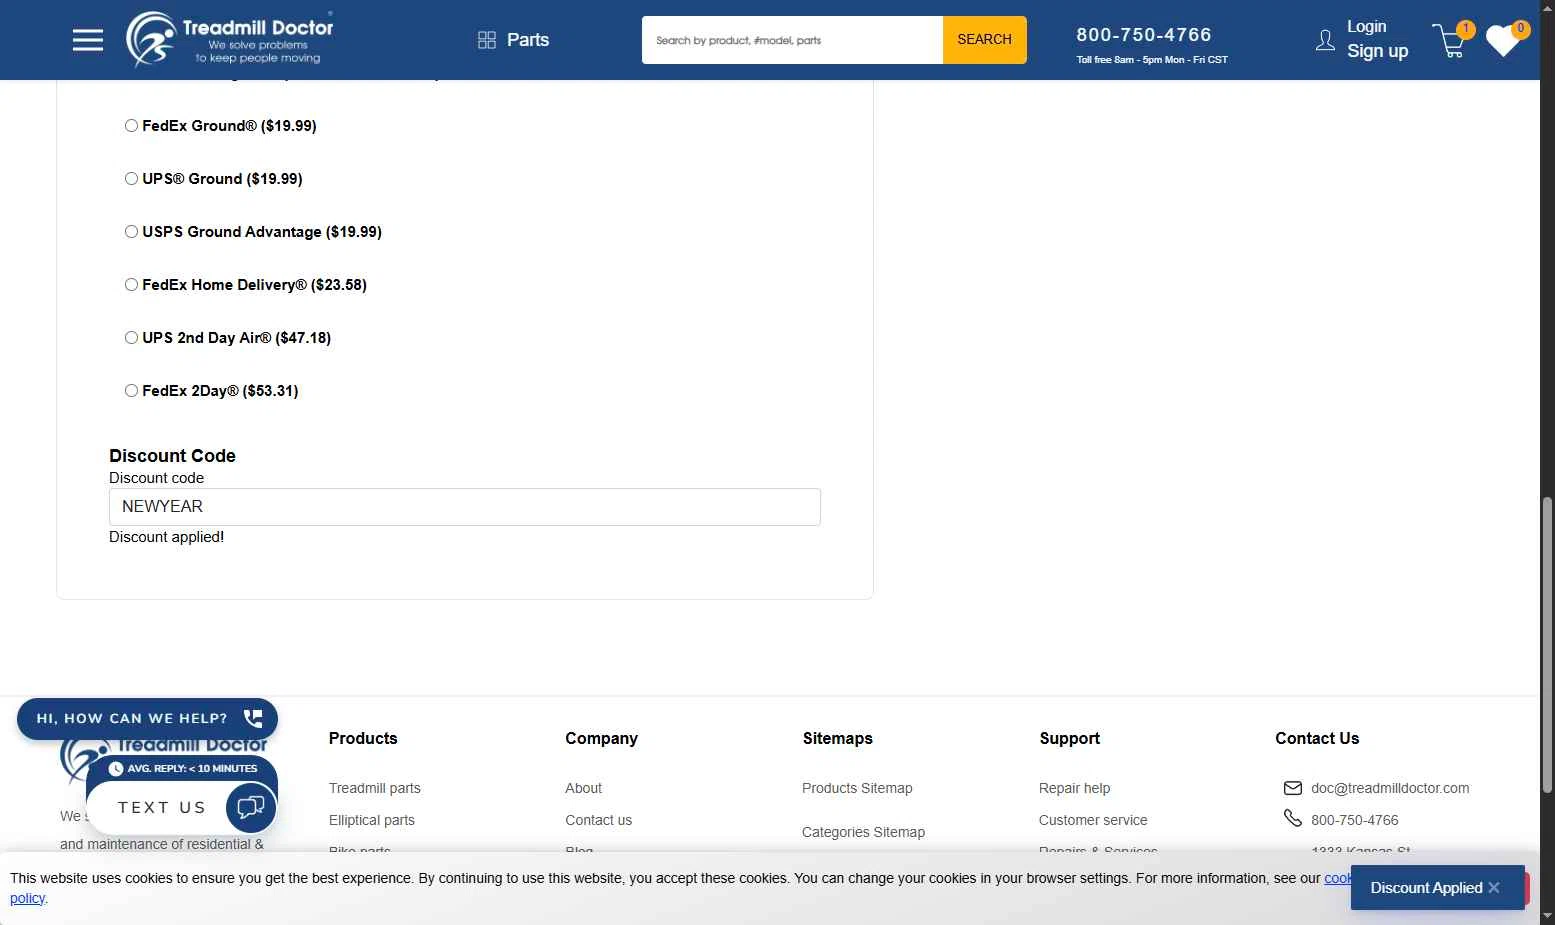The image size is (1555, 925).
Task: Click the page vertical scrollbar thumb
Action: click(x=1547, y=645)
